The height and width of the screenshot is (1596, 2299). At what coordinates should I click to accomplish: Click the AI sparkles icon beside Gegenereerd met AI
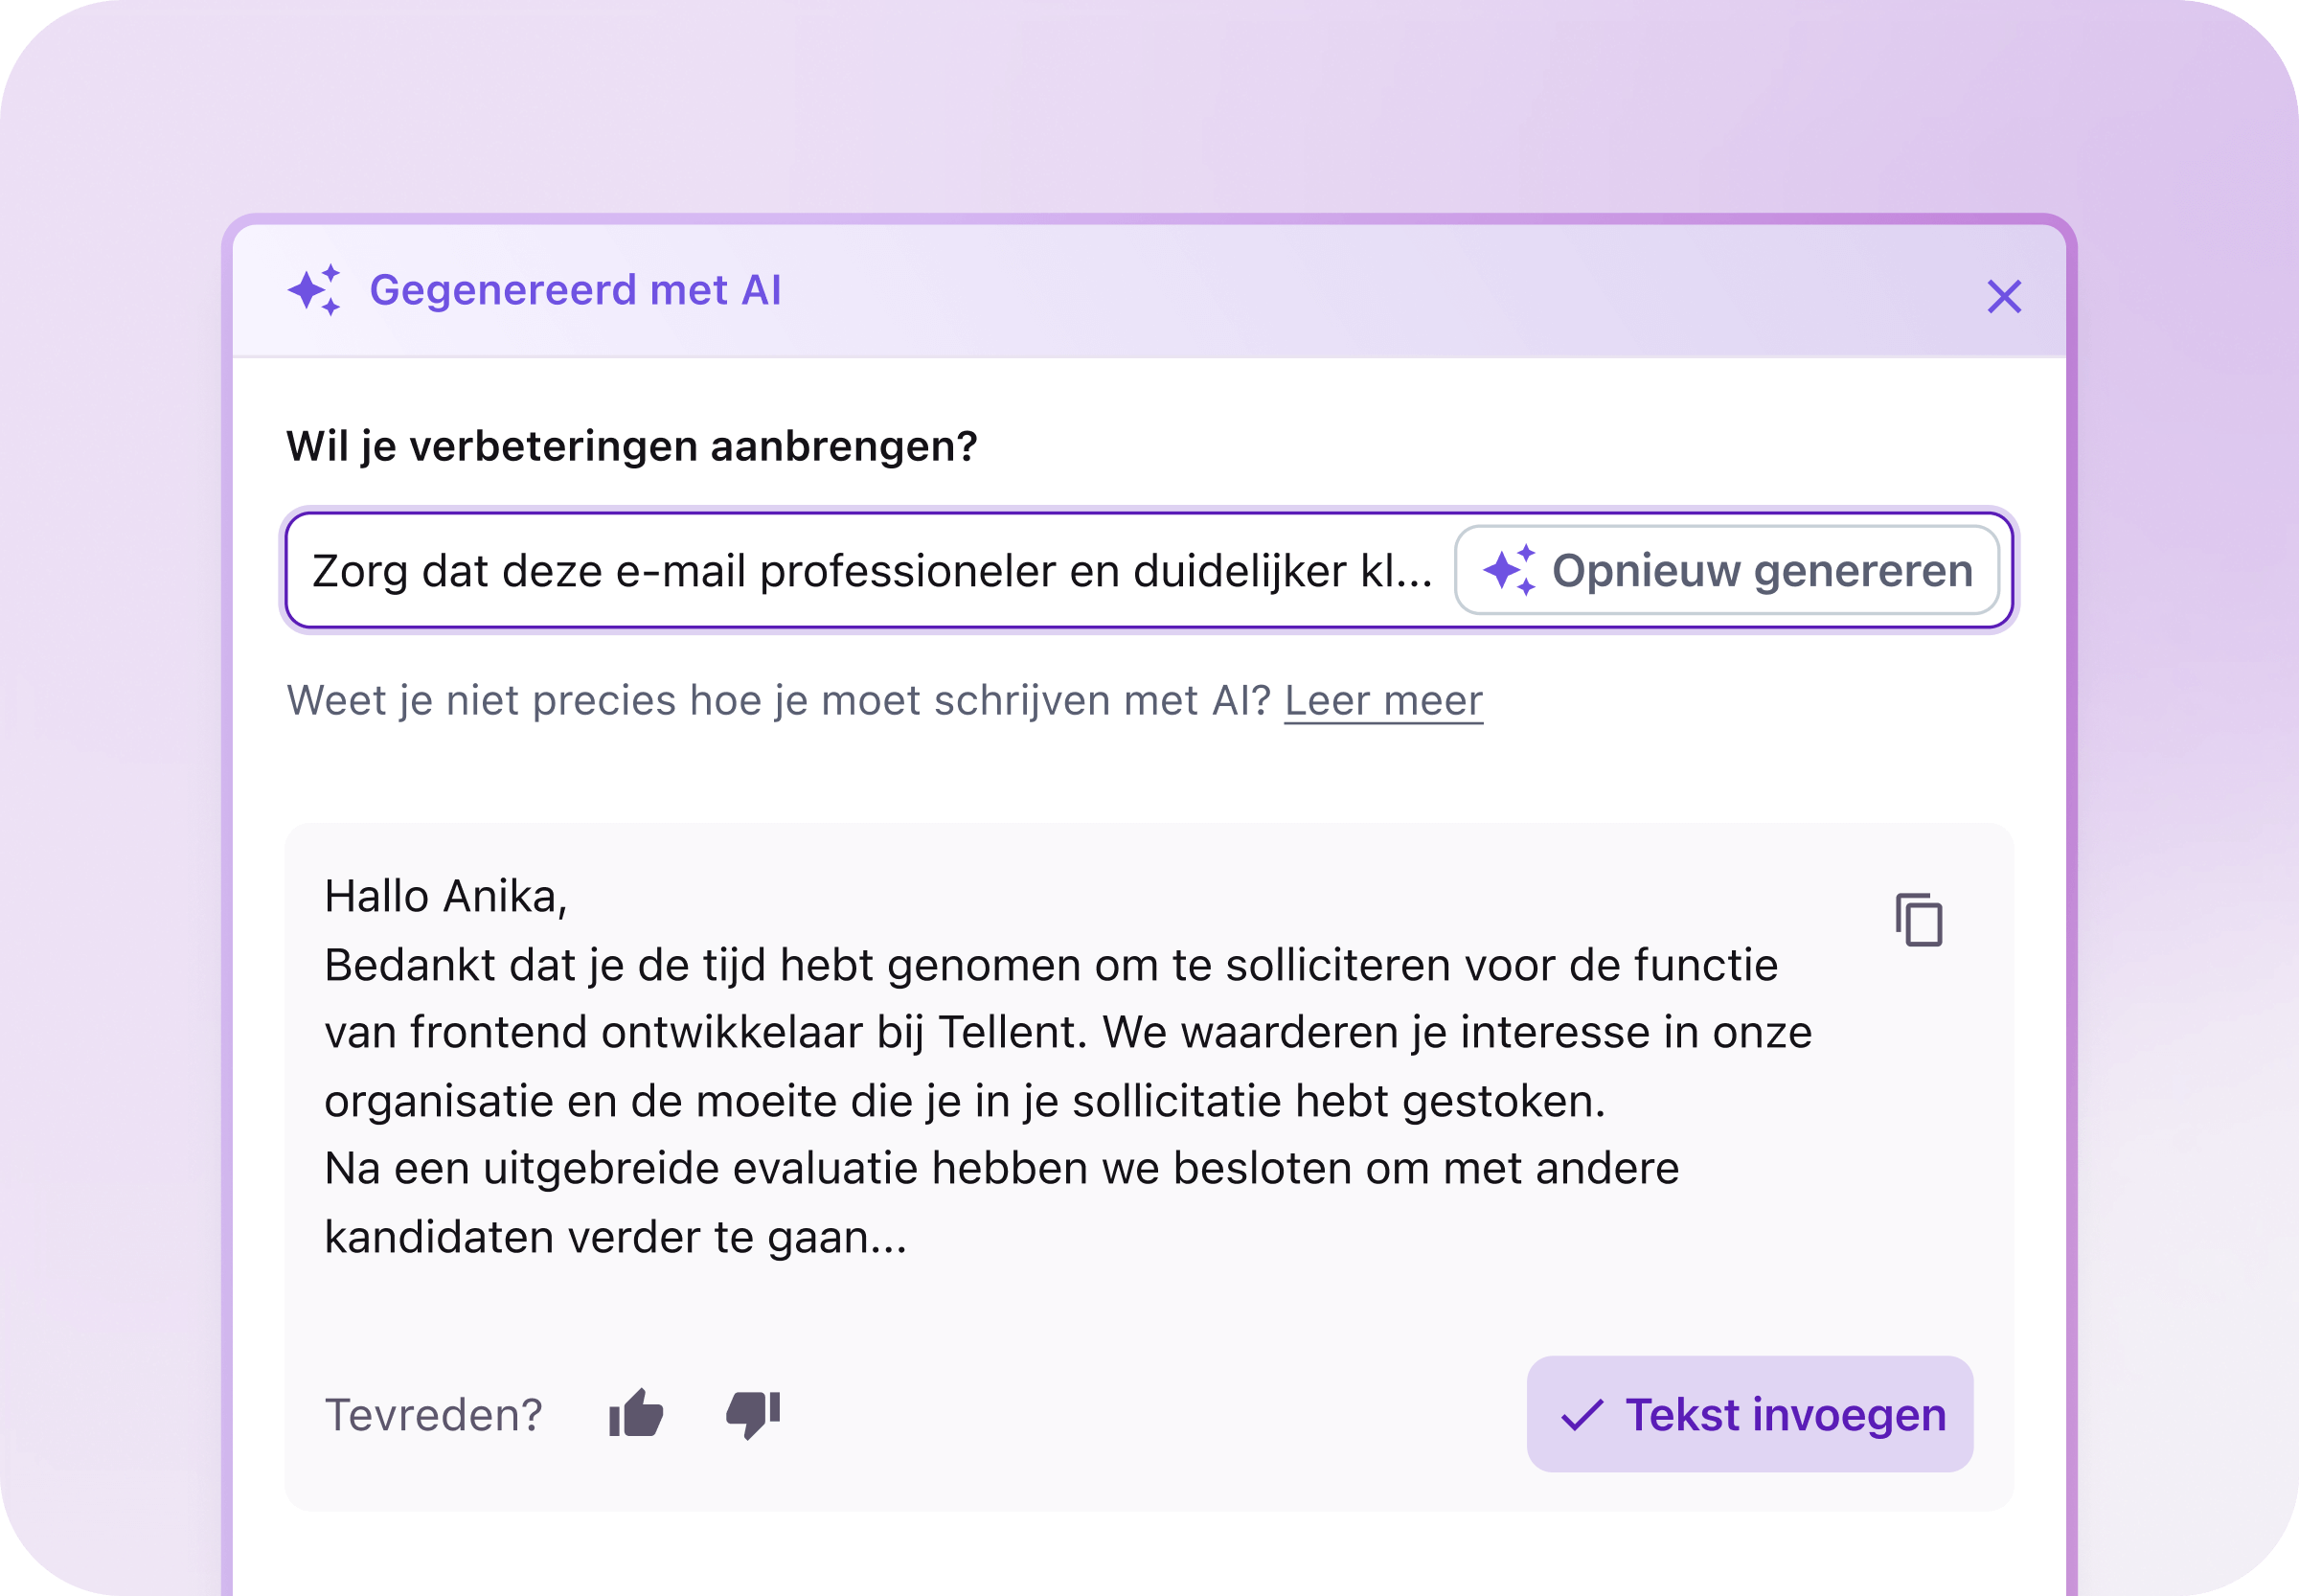point(315,291)
